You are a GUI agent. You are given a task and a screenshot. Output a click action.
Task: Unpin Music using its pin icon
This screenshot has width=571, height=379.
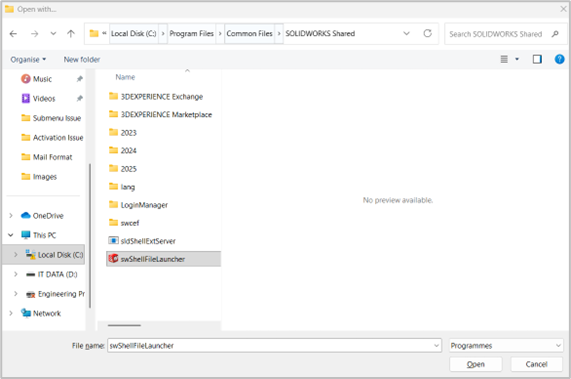[x=79, y=79]
